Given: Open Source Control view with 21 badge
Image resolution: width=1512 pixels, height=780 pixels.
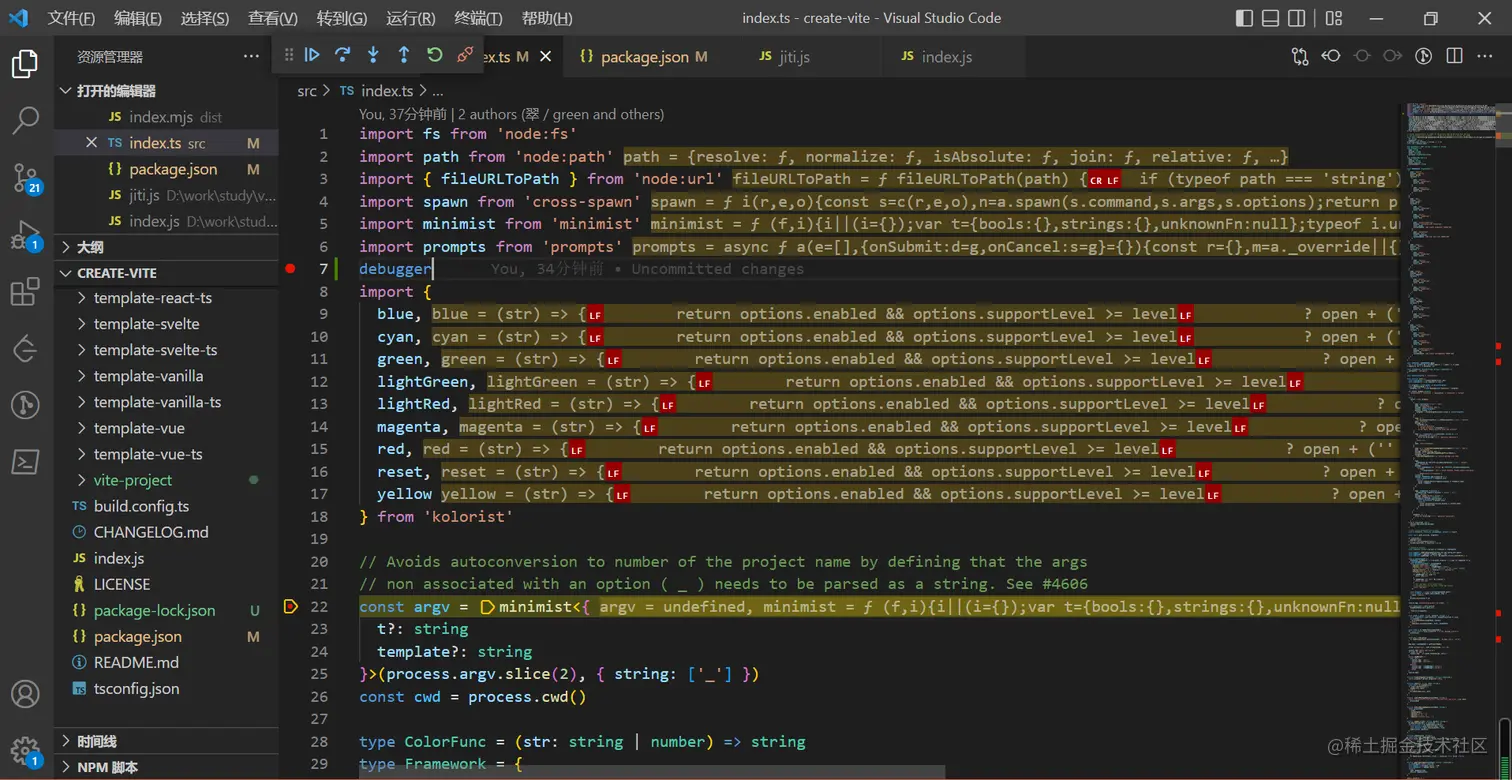Looking at the screenshot, I should click(25, 178).
